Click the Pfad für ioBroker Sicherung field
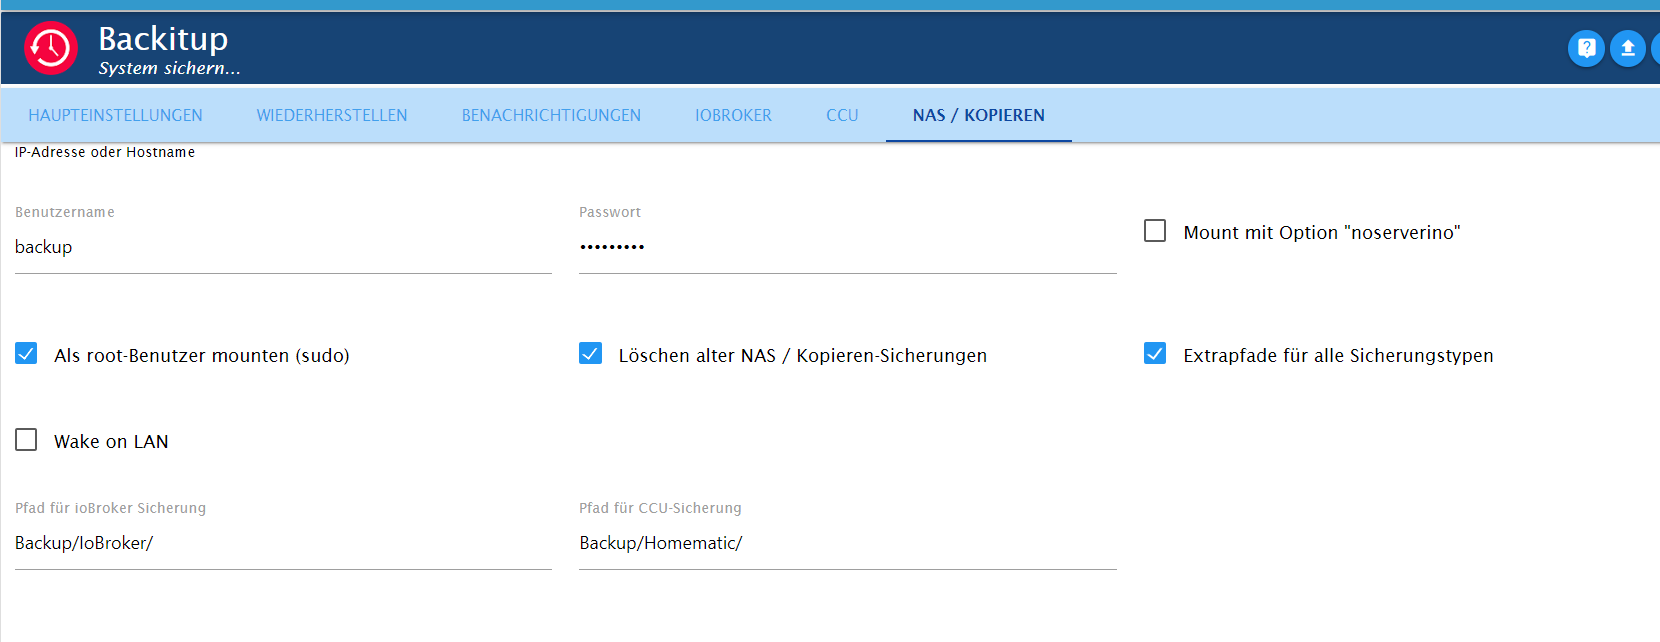Screen dimensions: 1660x642 283,543
